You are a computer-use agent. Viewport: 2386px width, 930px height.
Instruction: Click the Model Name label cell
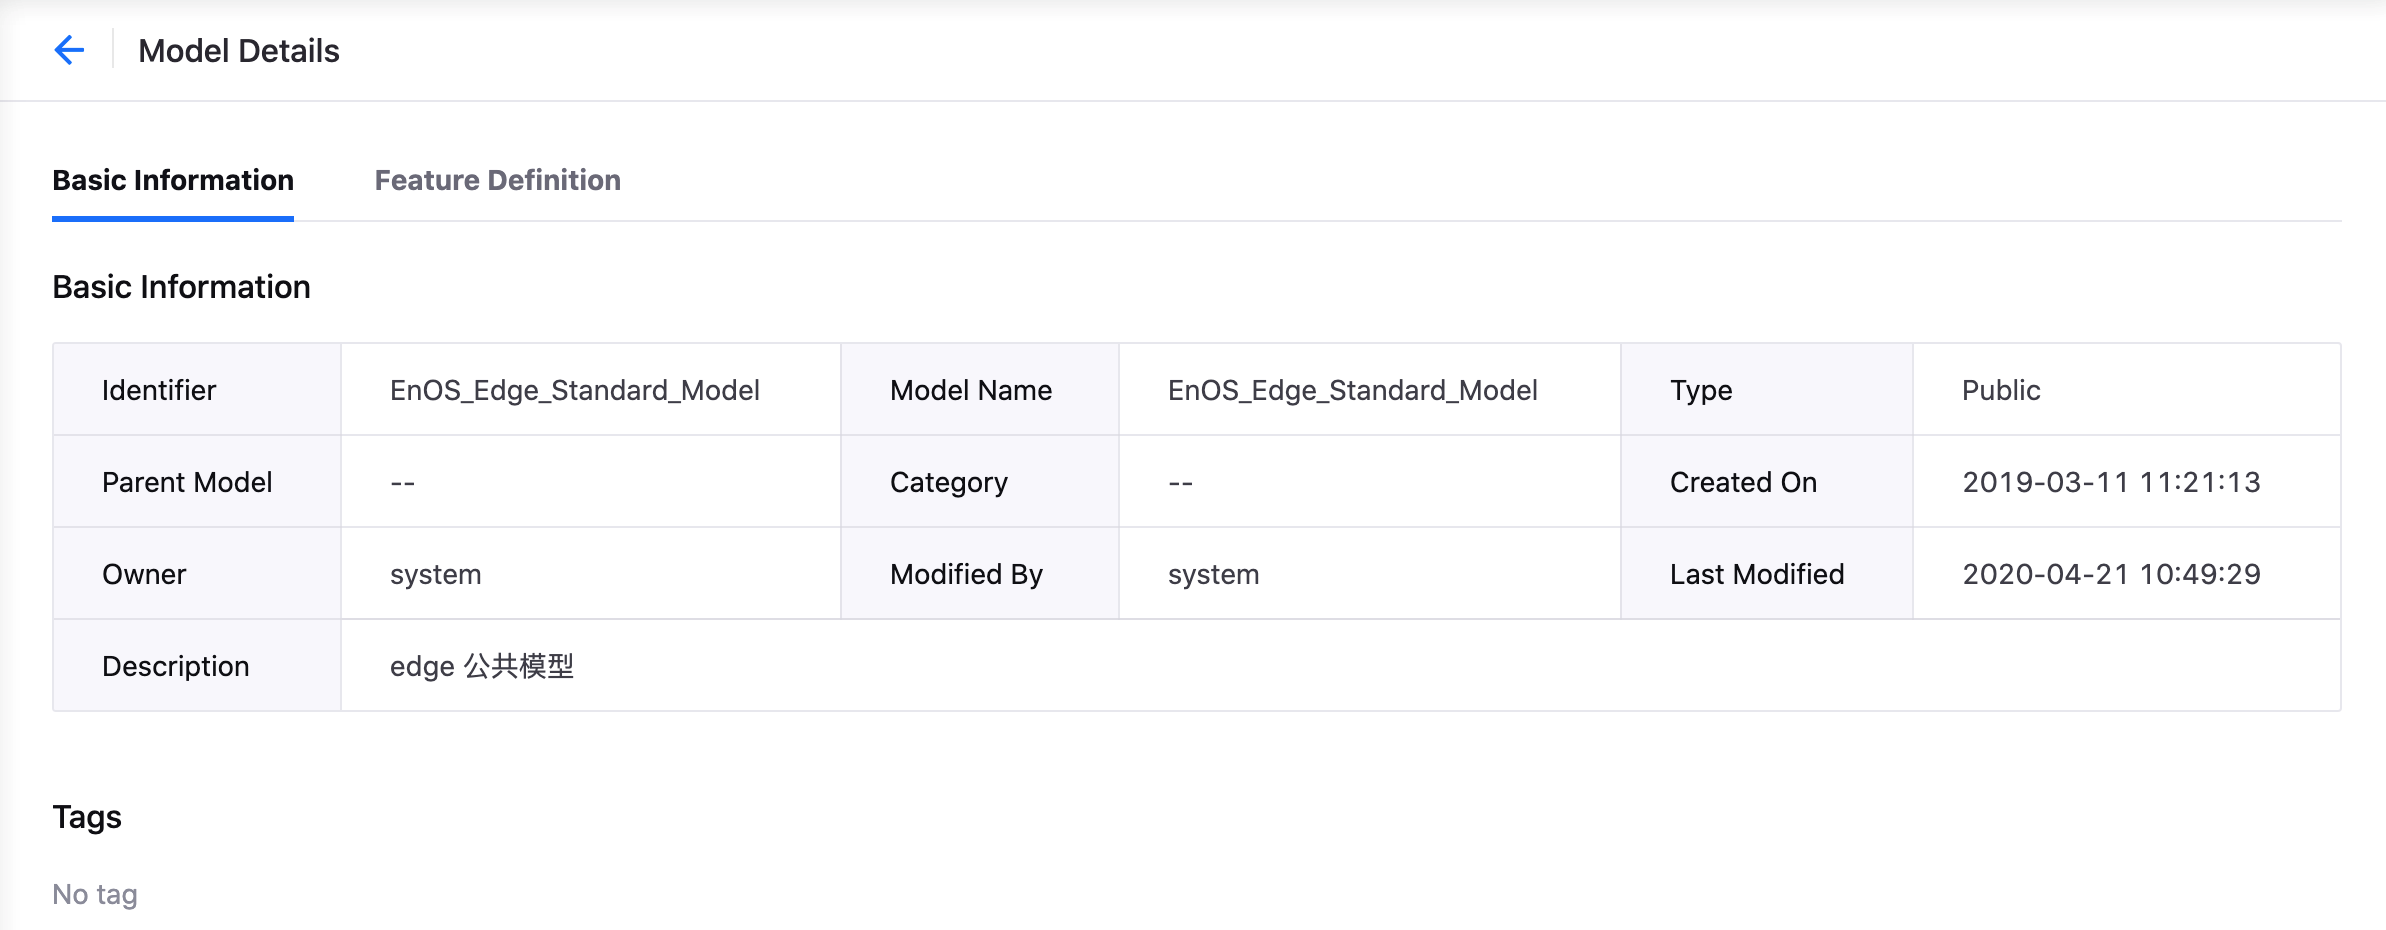pos(980,390)
